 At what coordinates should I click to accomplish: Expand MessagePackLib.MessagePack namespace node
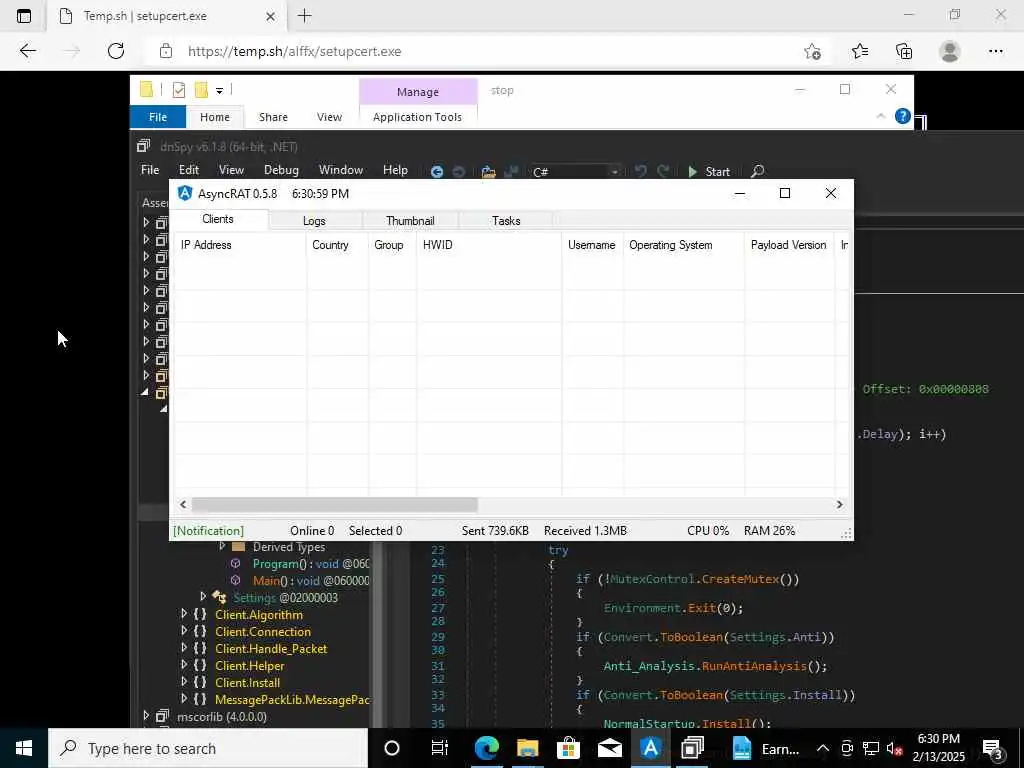coord(184,699)
